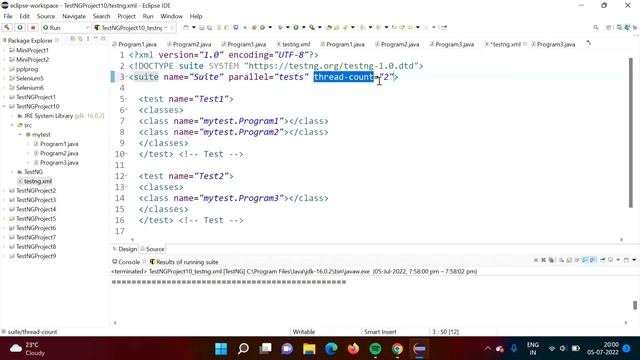Collapse the src folder node
This screenshot has height=360, width=640.
(x=12, y=125)
